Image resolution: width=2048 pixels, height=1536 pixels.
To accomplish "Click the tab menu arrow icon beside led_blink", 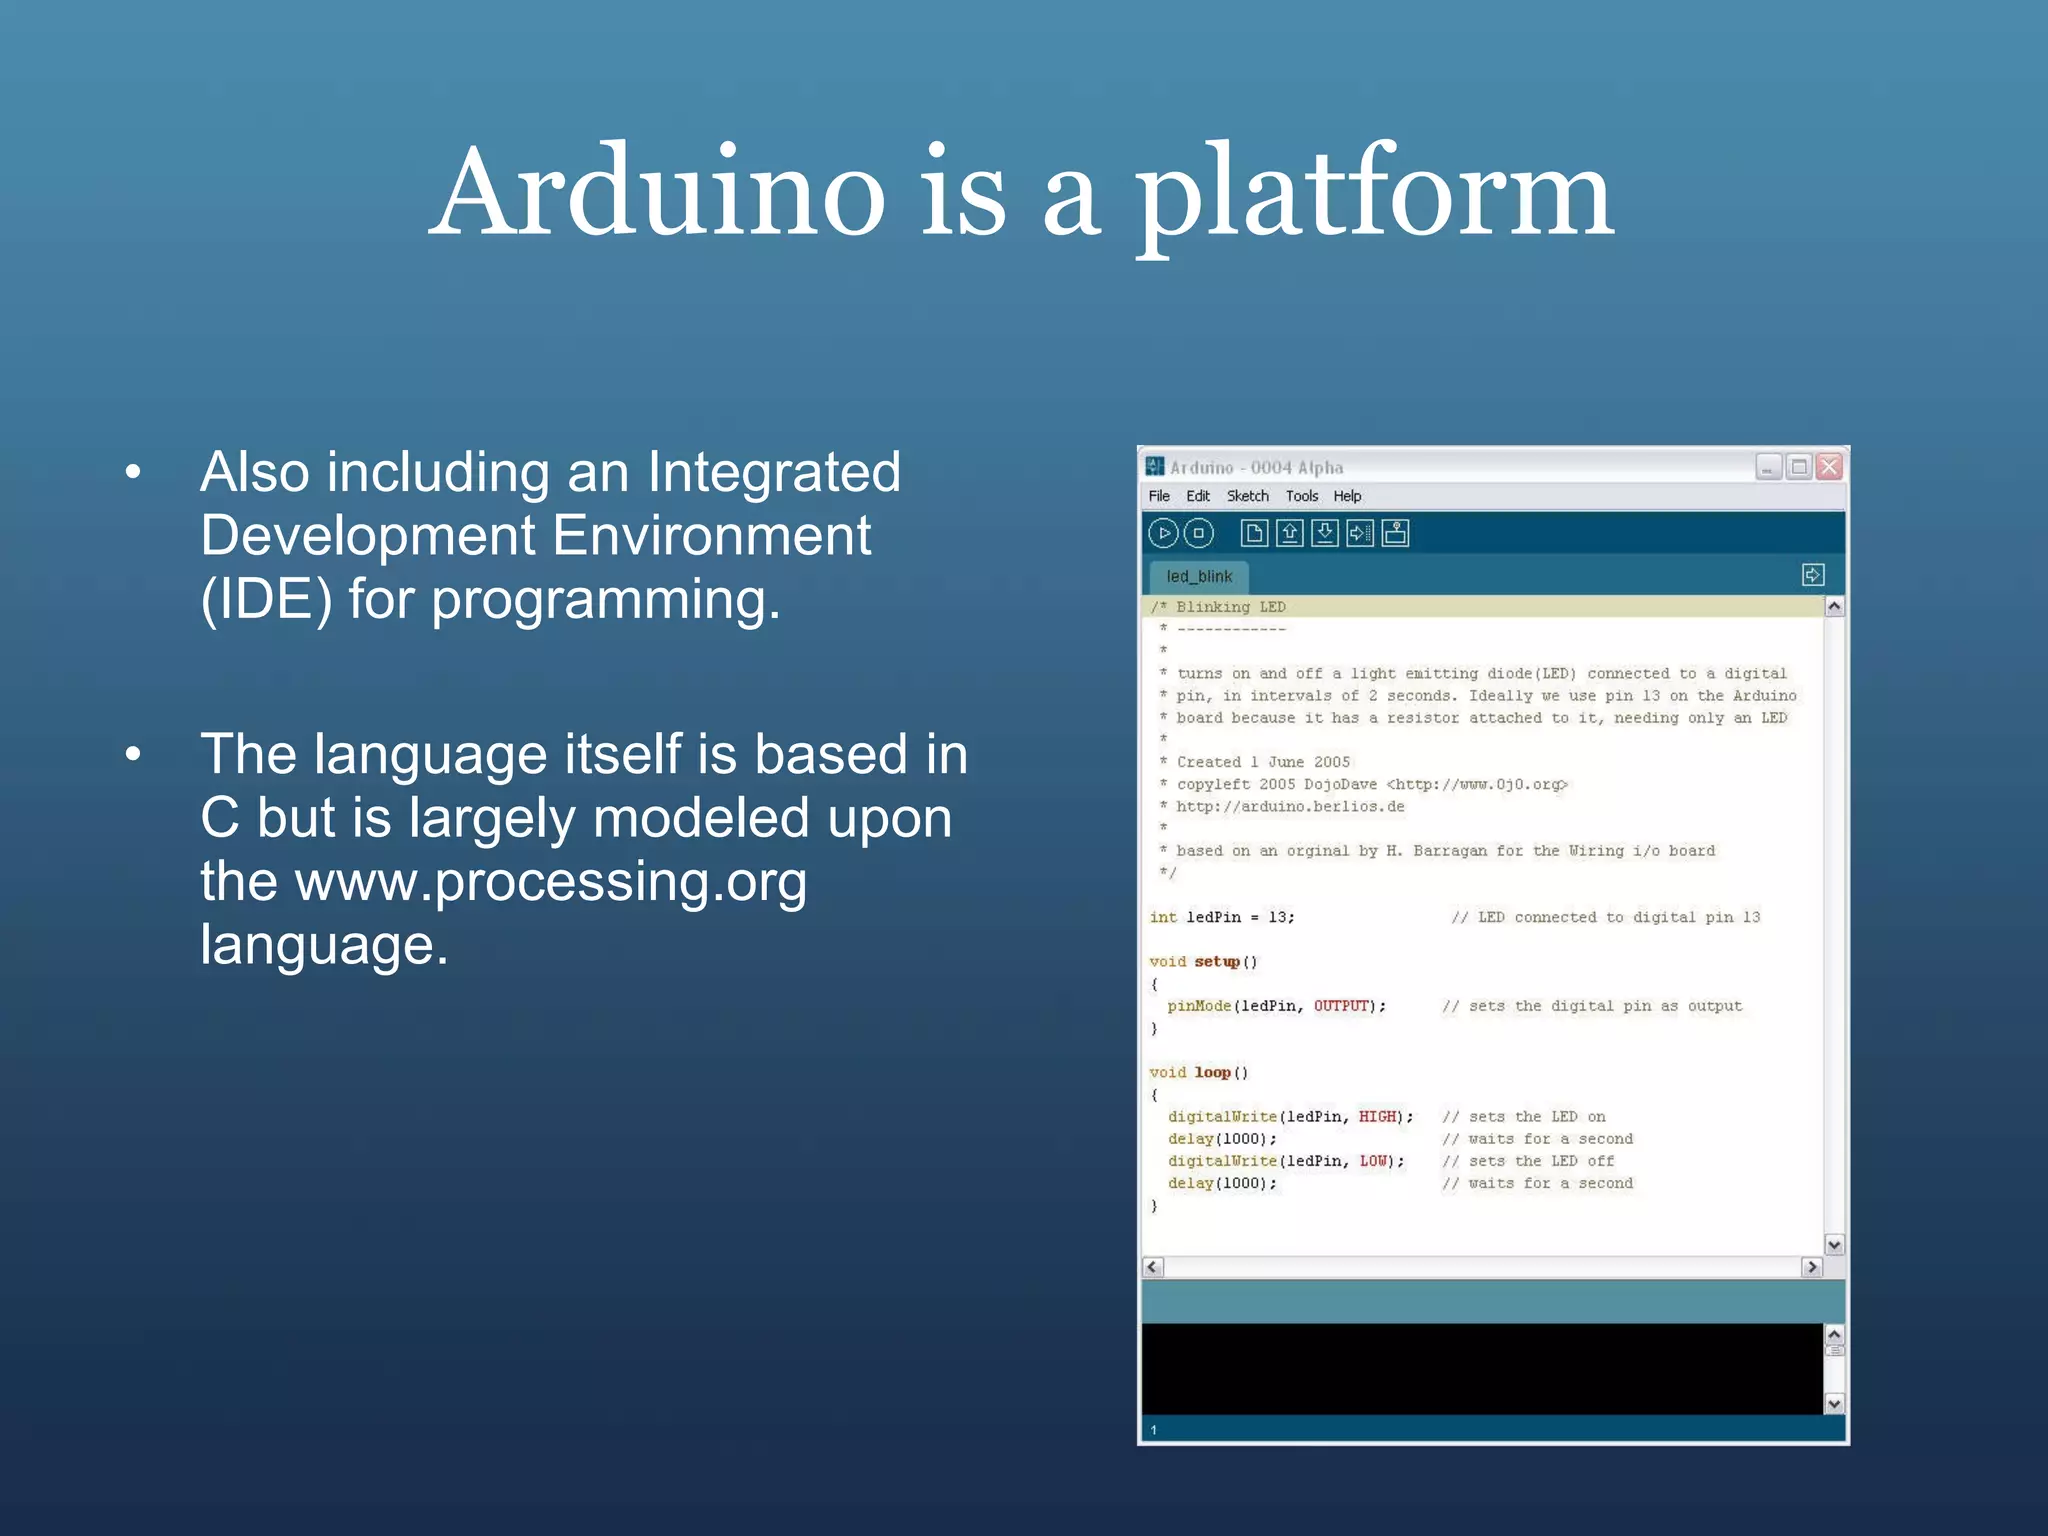I will 1812,575.
